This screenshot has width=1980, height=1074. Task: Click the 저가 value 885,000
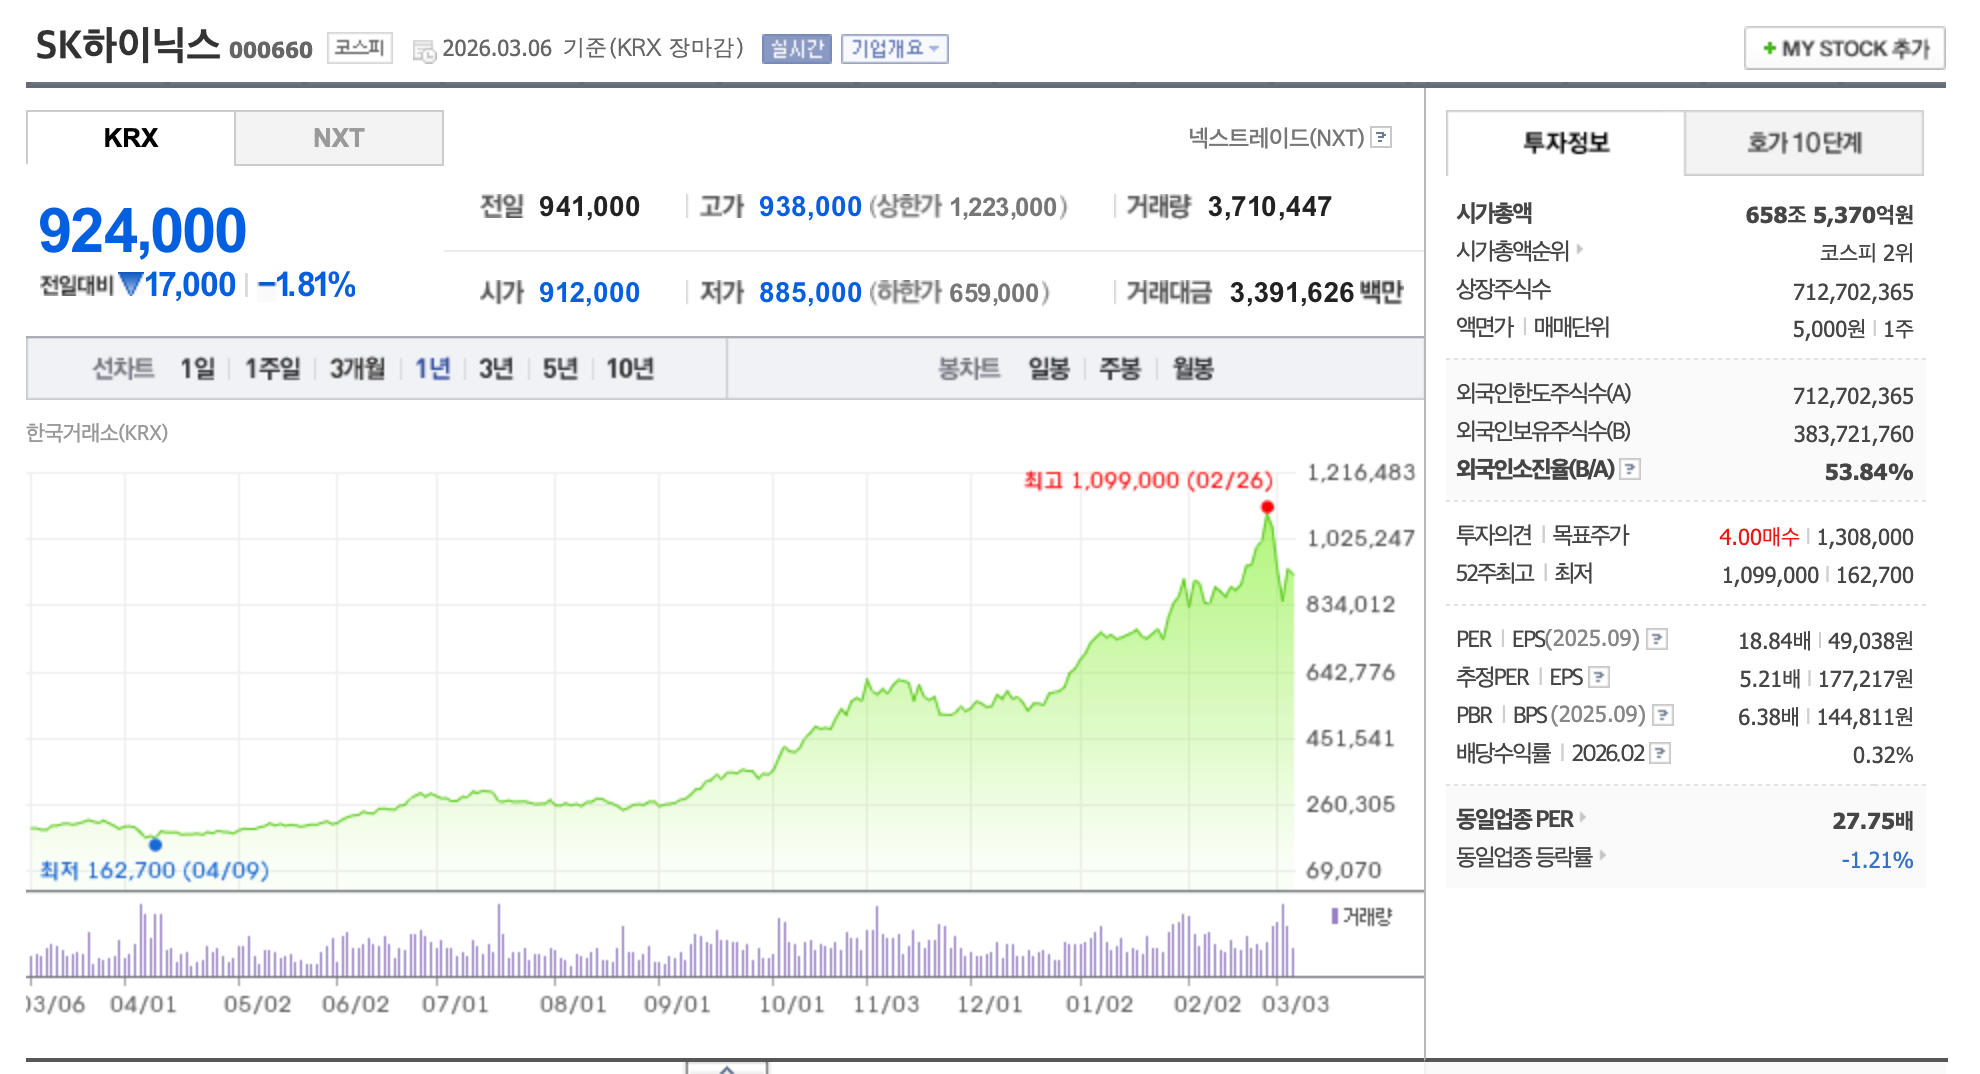pyautogui.click(x=810, y=293)
